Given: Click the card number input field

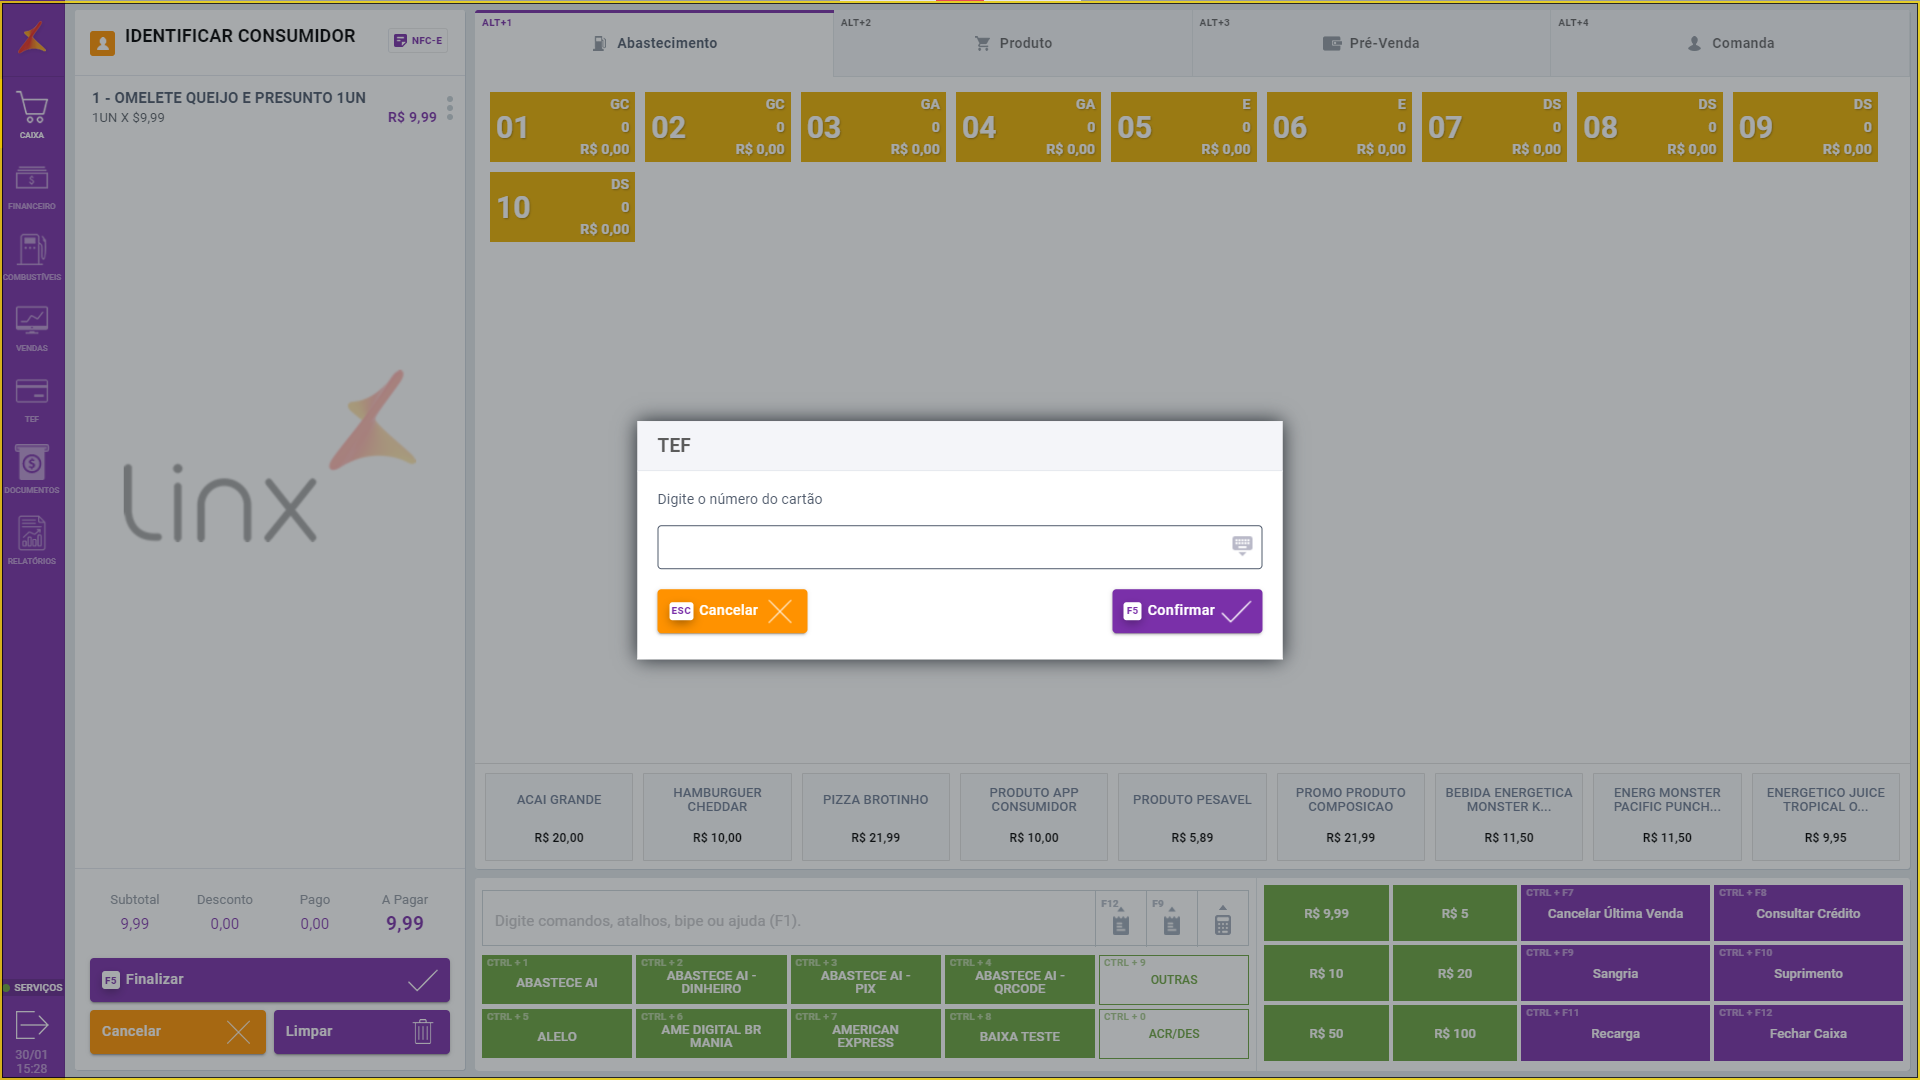Looking at the screenshot, I should pos(940,547).
